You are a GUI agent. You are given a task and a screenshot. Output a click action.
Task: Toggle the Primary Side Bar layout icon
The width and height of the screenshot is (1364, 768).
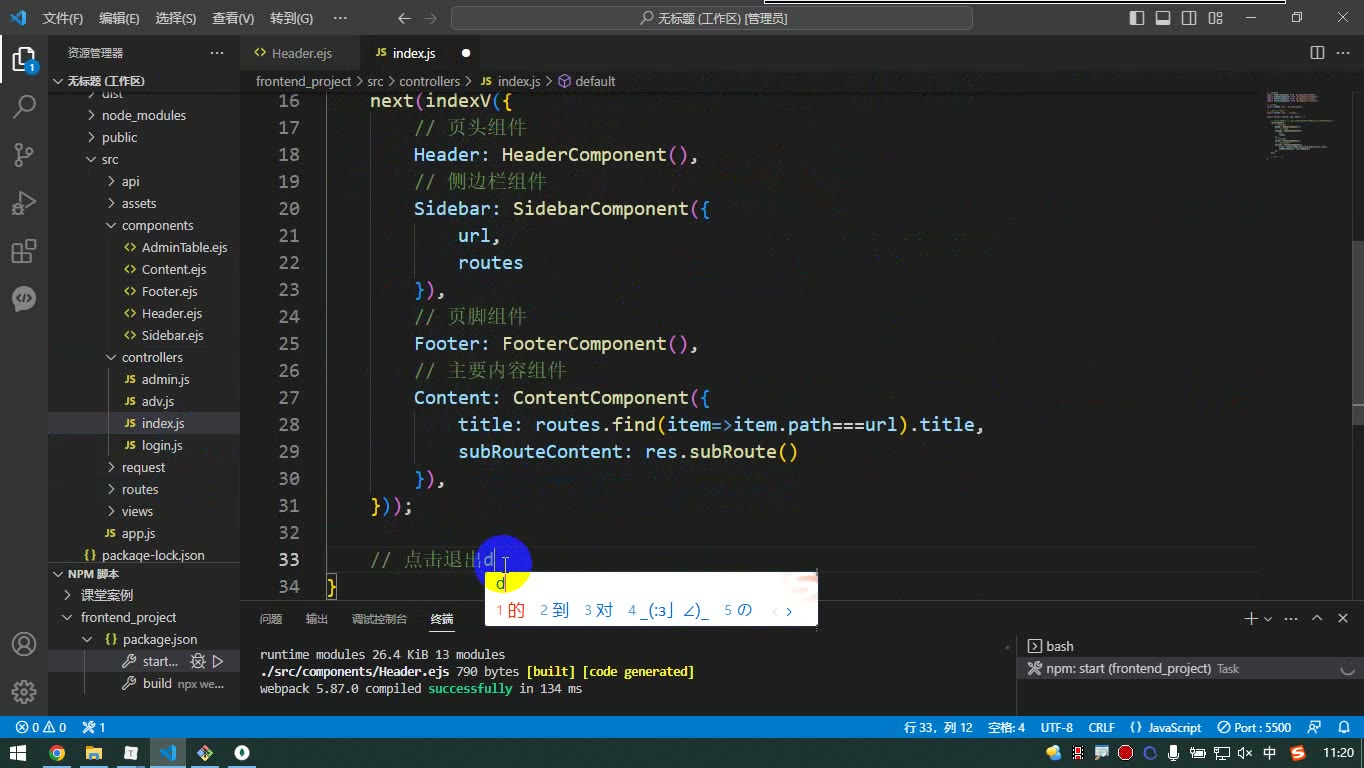coord(1137,18)
